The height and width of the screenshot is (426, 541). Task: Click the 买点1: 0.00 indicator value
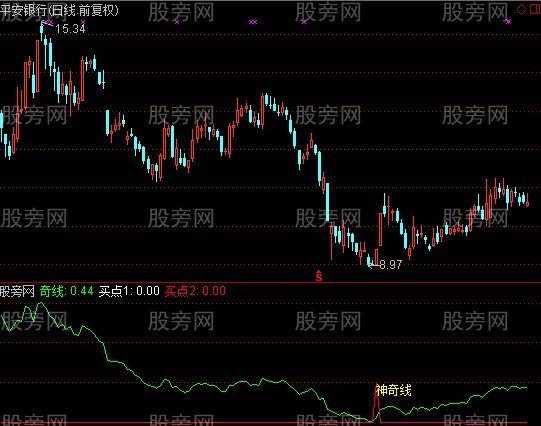(x=129, y=291)
